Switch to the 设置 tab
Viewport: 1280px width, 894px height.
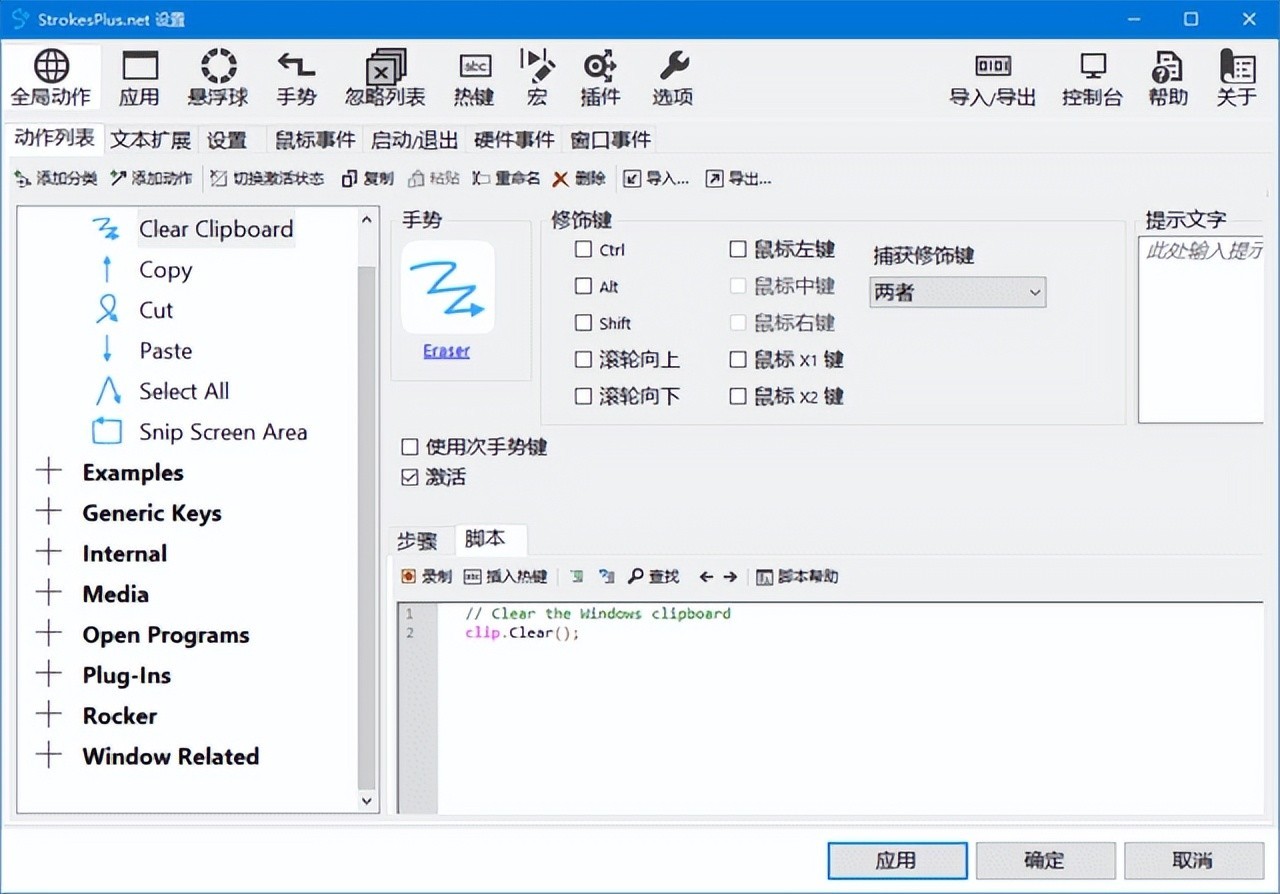click(x=227, y=139)
